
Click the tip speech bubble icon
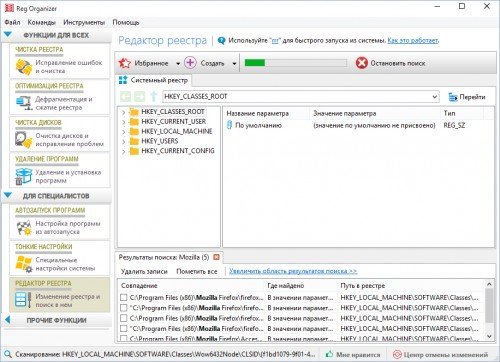pyautogui.click(x=221, y=41)
